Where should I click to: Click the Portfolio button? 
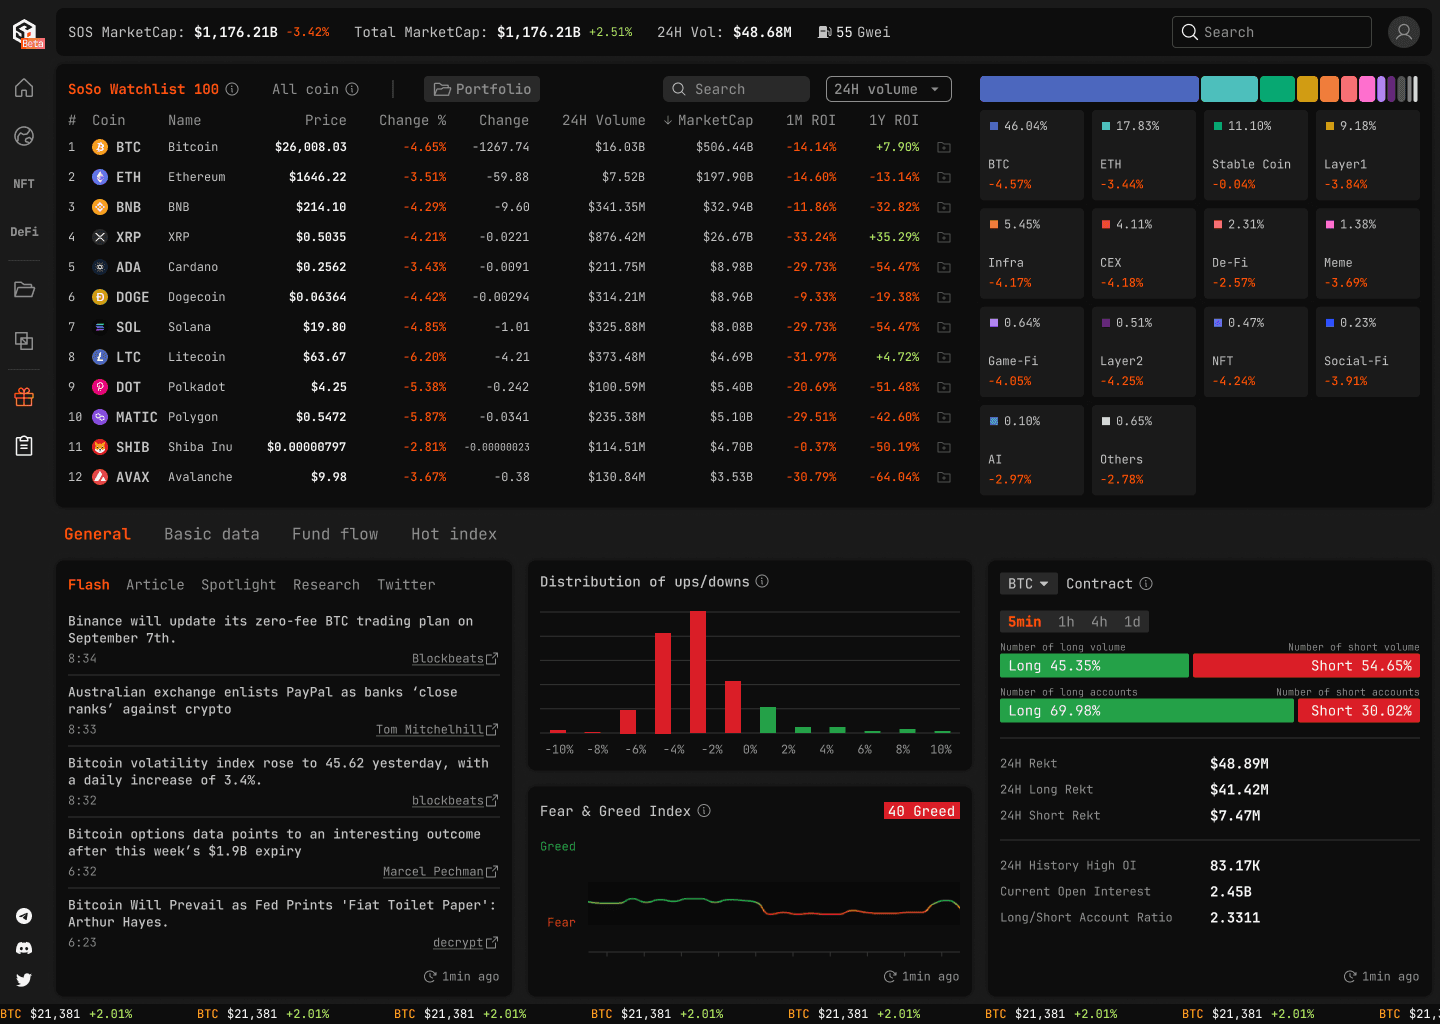click(x=482, y=89)
